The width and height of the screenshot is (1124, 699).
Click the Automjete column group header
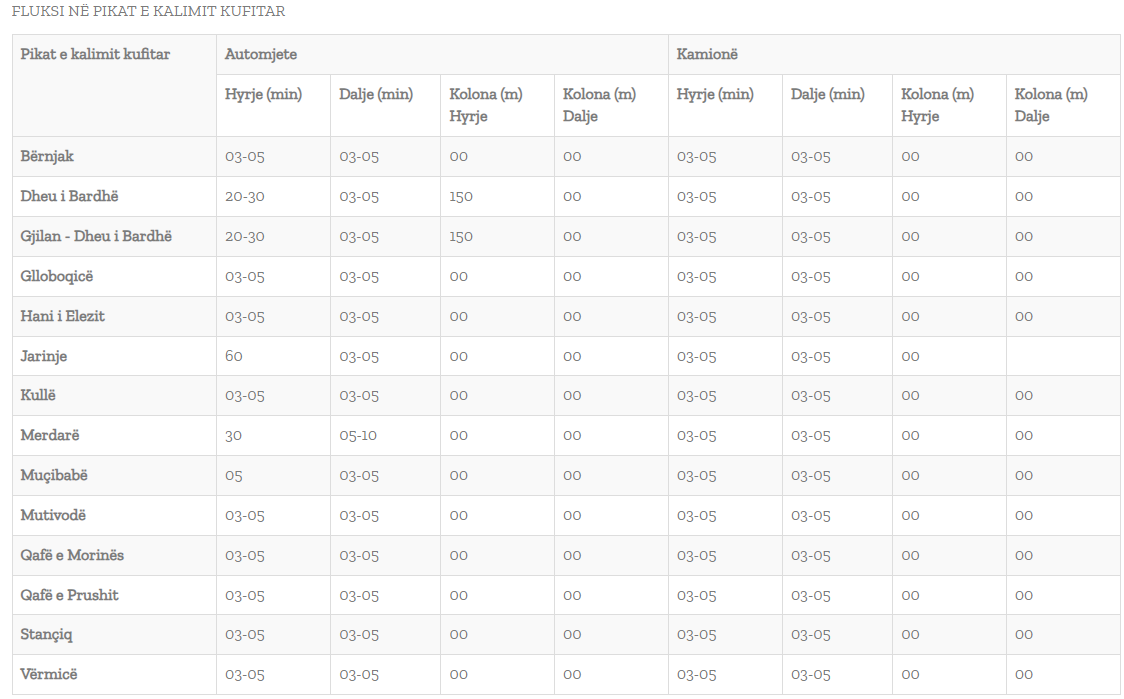[261, 54]
